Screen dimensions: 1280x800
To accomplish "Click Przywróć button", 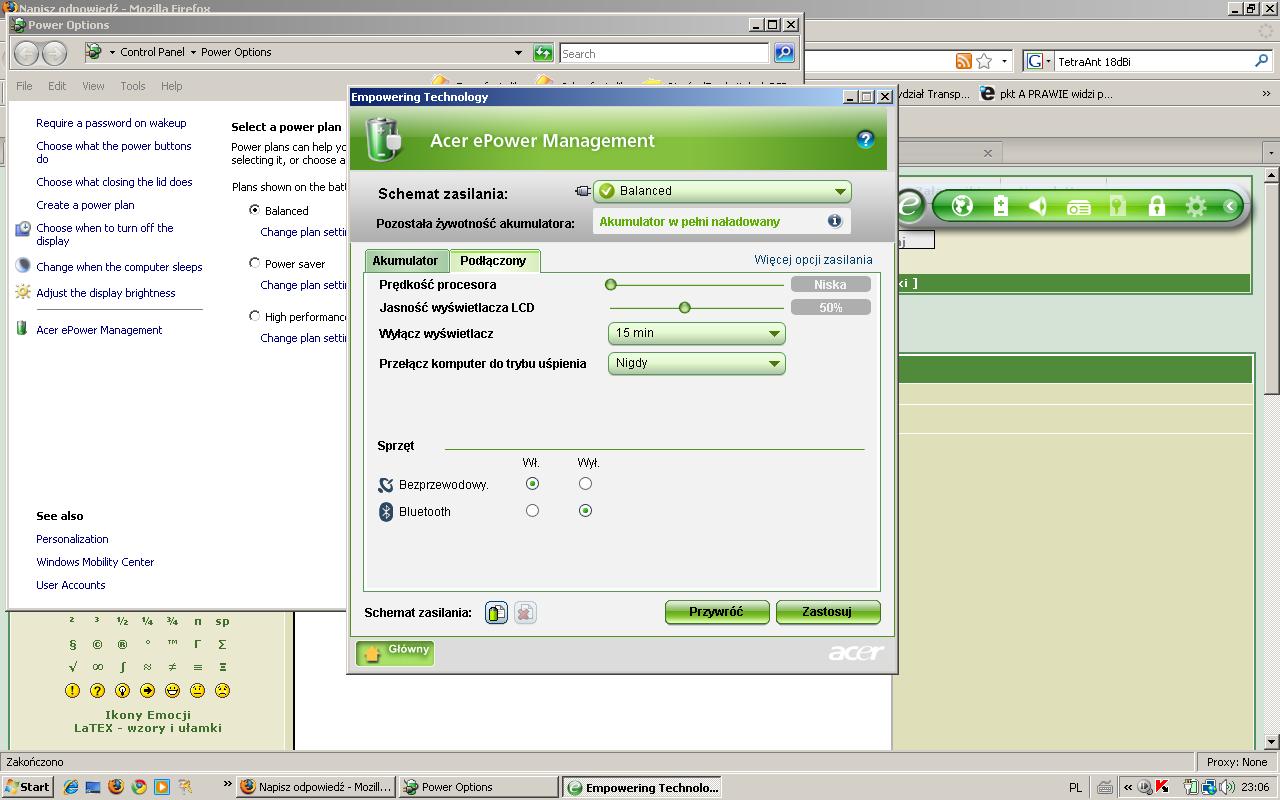I will click(x=717, y=612).
